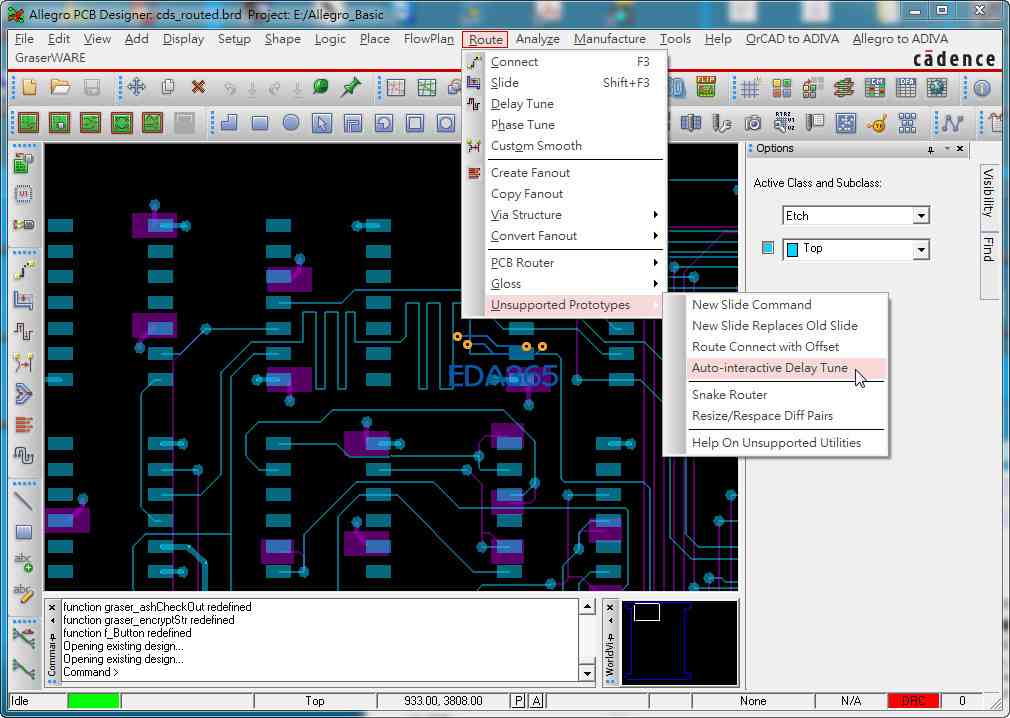Click the red DRC status indicator
Viewport: 1010px width, 718px height.
click(912, 701)
